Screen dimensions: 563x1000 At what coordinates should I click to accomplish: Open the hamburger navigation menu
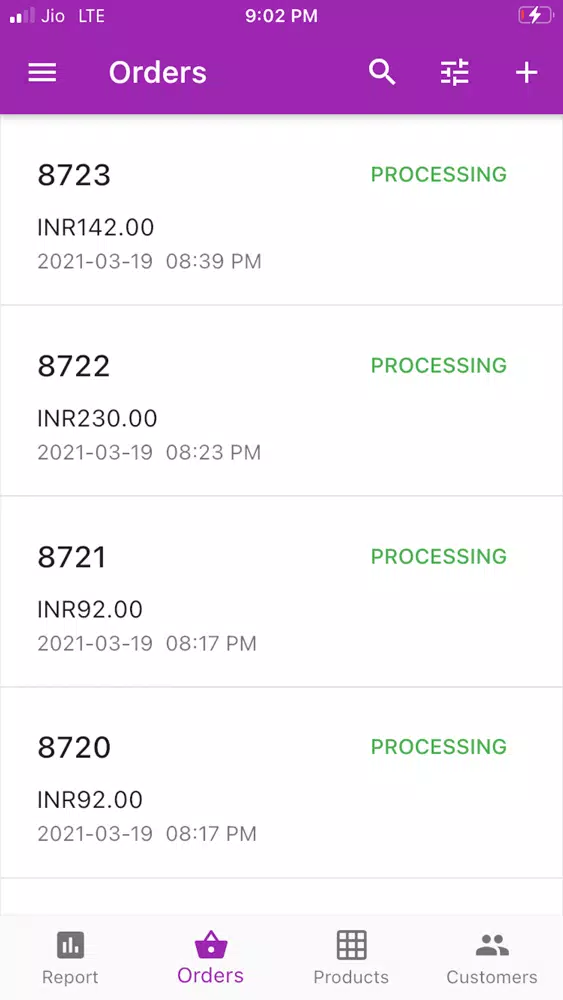point(42,73)
